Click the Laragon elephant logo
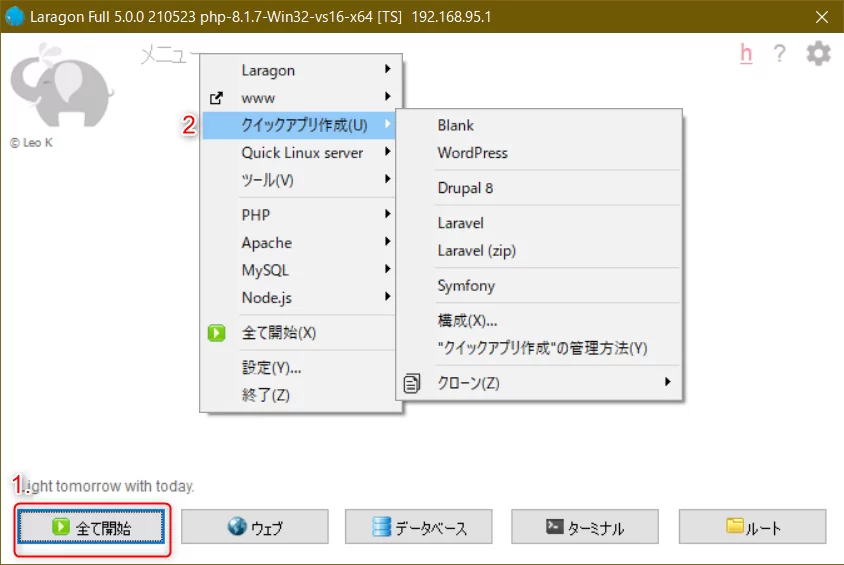The width and height of the screenshot is (844, 565). pos(61,84)
